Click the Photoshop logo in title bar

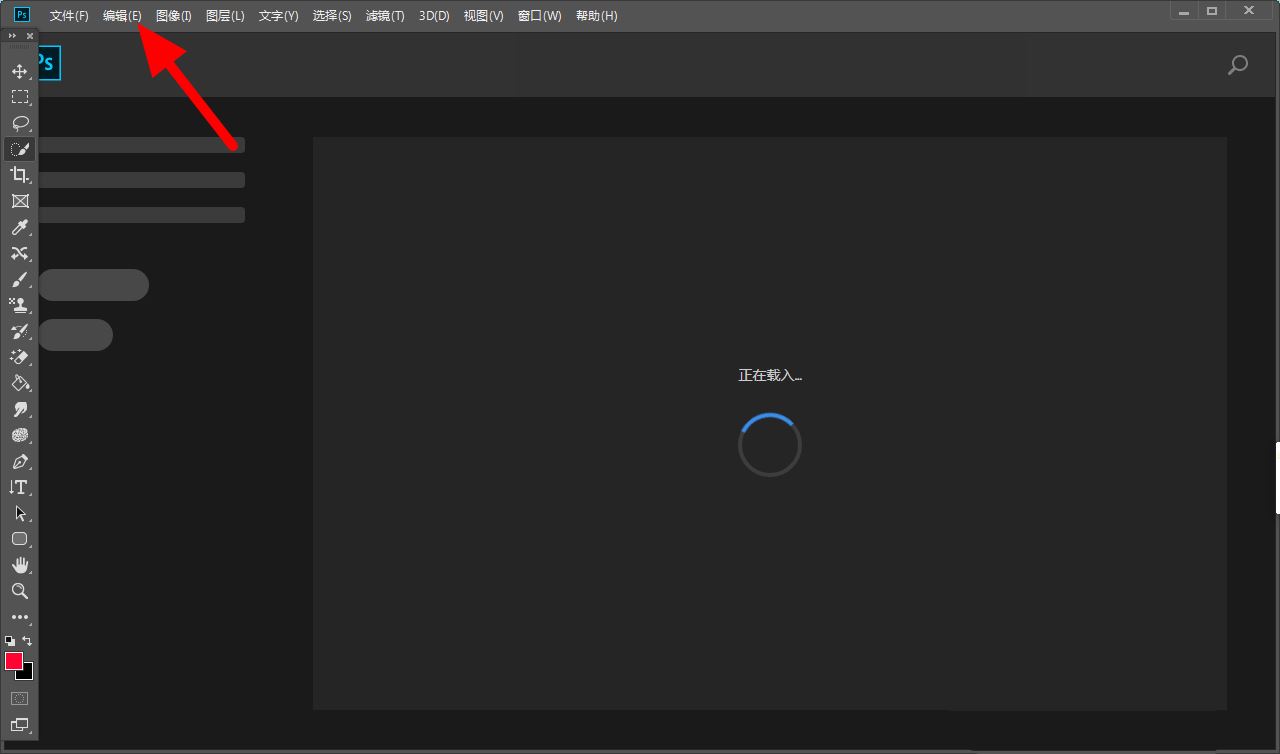point(22,15)
